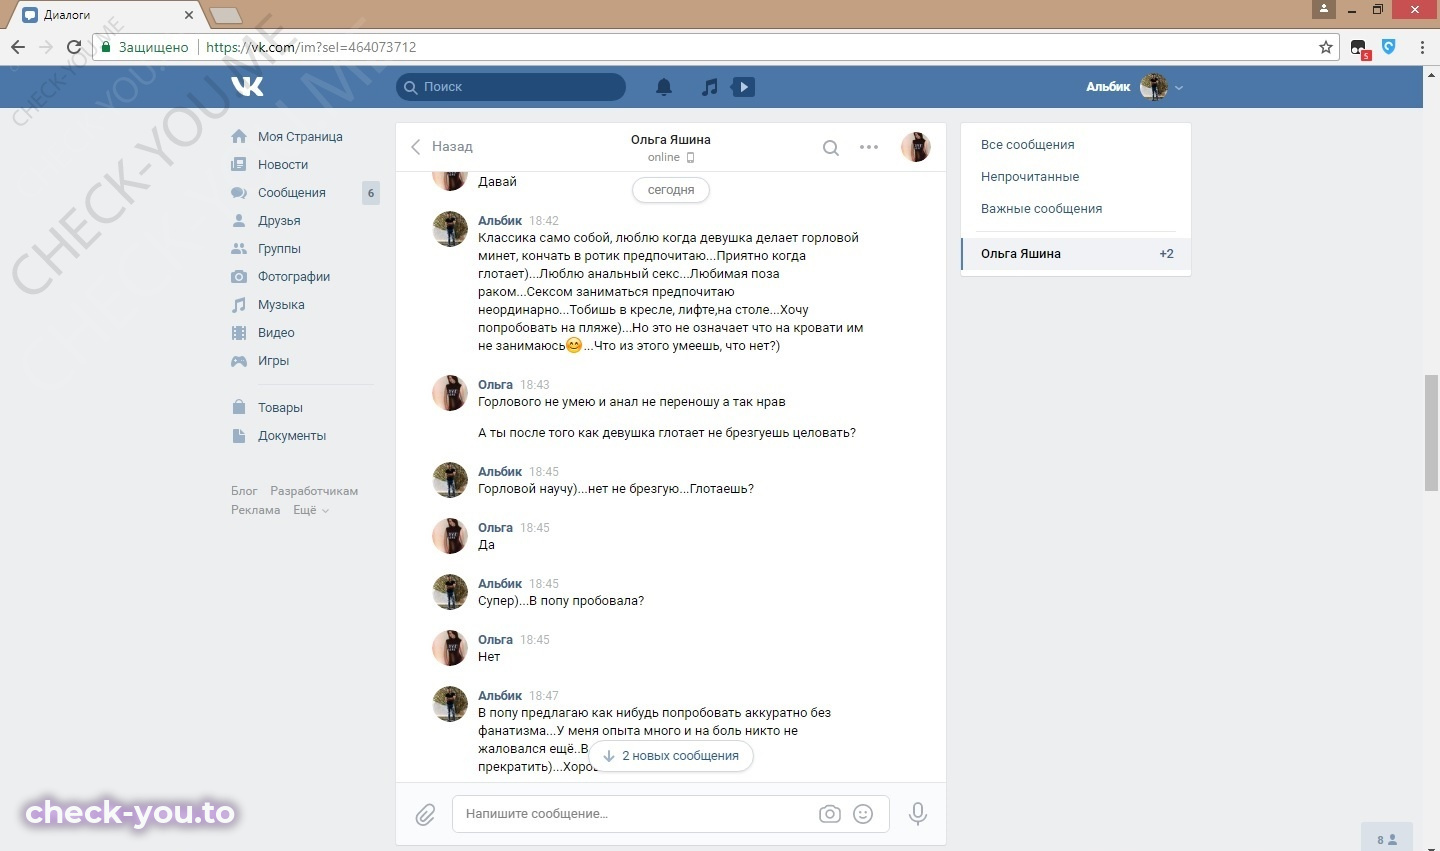Click the browser back arrow
This screenshot has width=1440, height=851.
point(18,47)
